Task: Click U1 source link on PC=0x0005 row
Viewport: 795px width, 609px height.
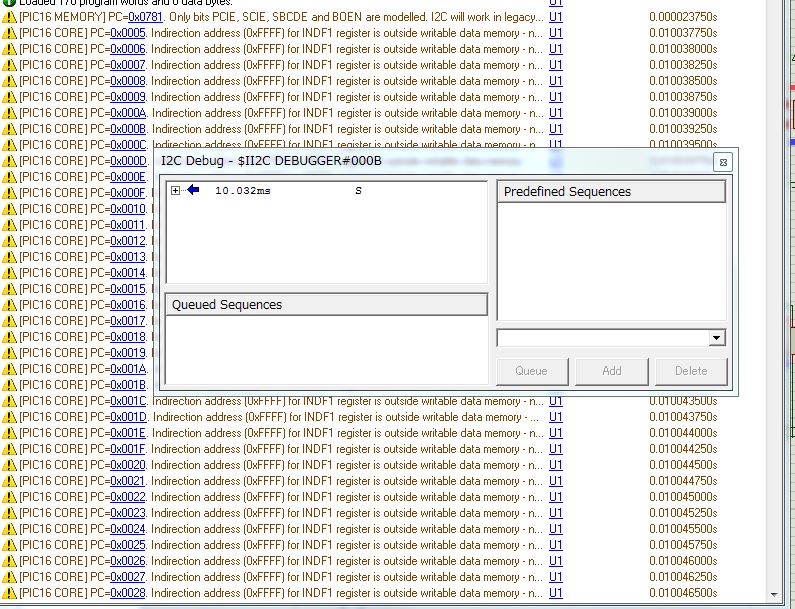Action: (x=556, y=33)
